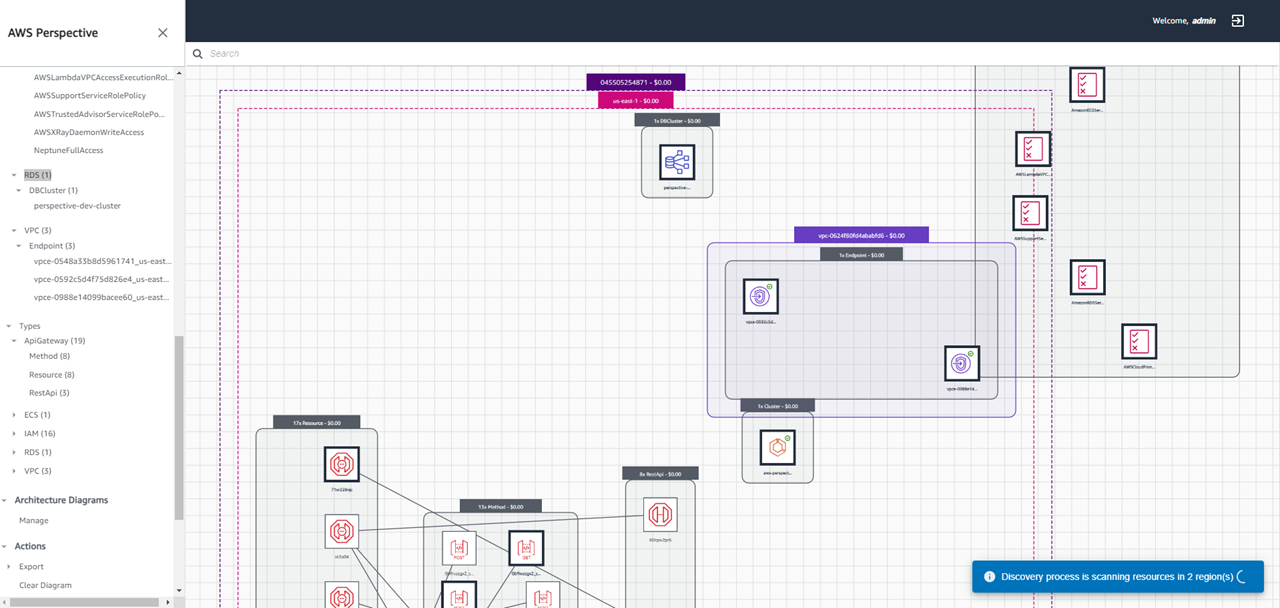Expand the ECS (1) tree node
The image size is (1280, 608).
point(13,414)
